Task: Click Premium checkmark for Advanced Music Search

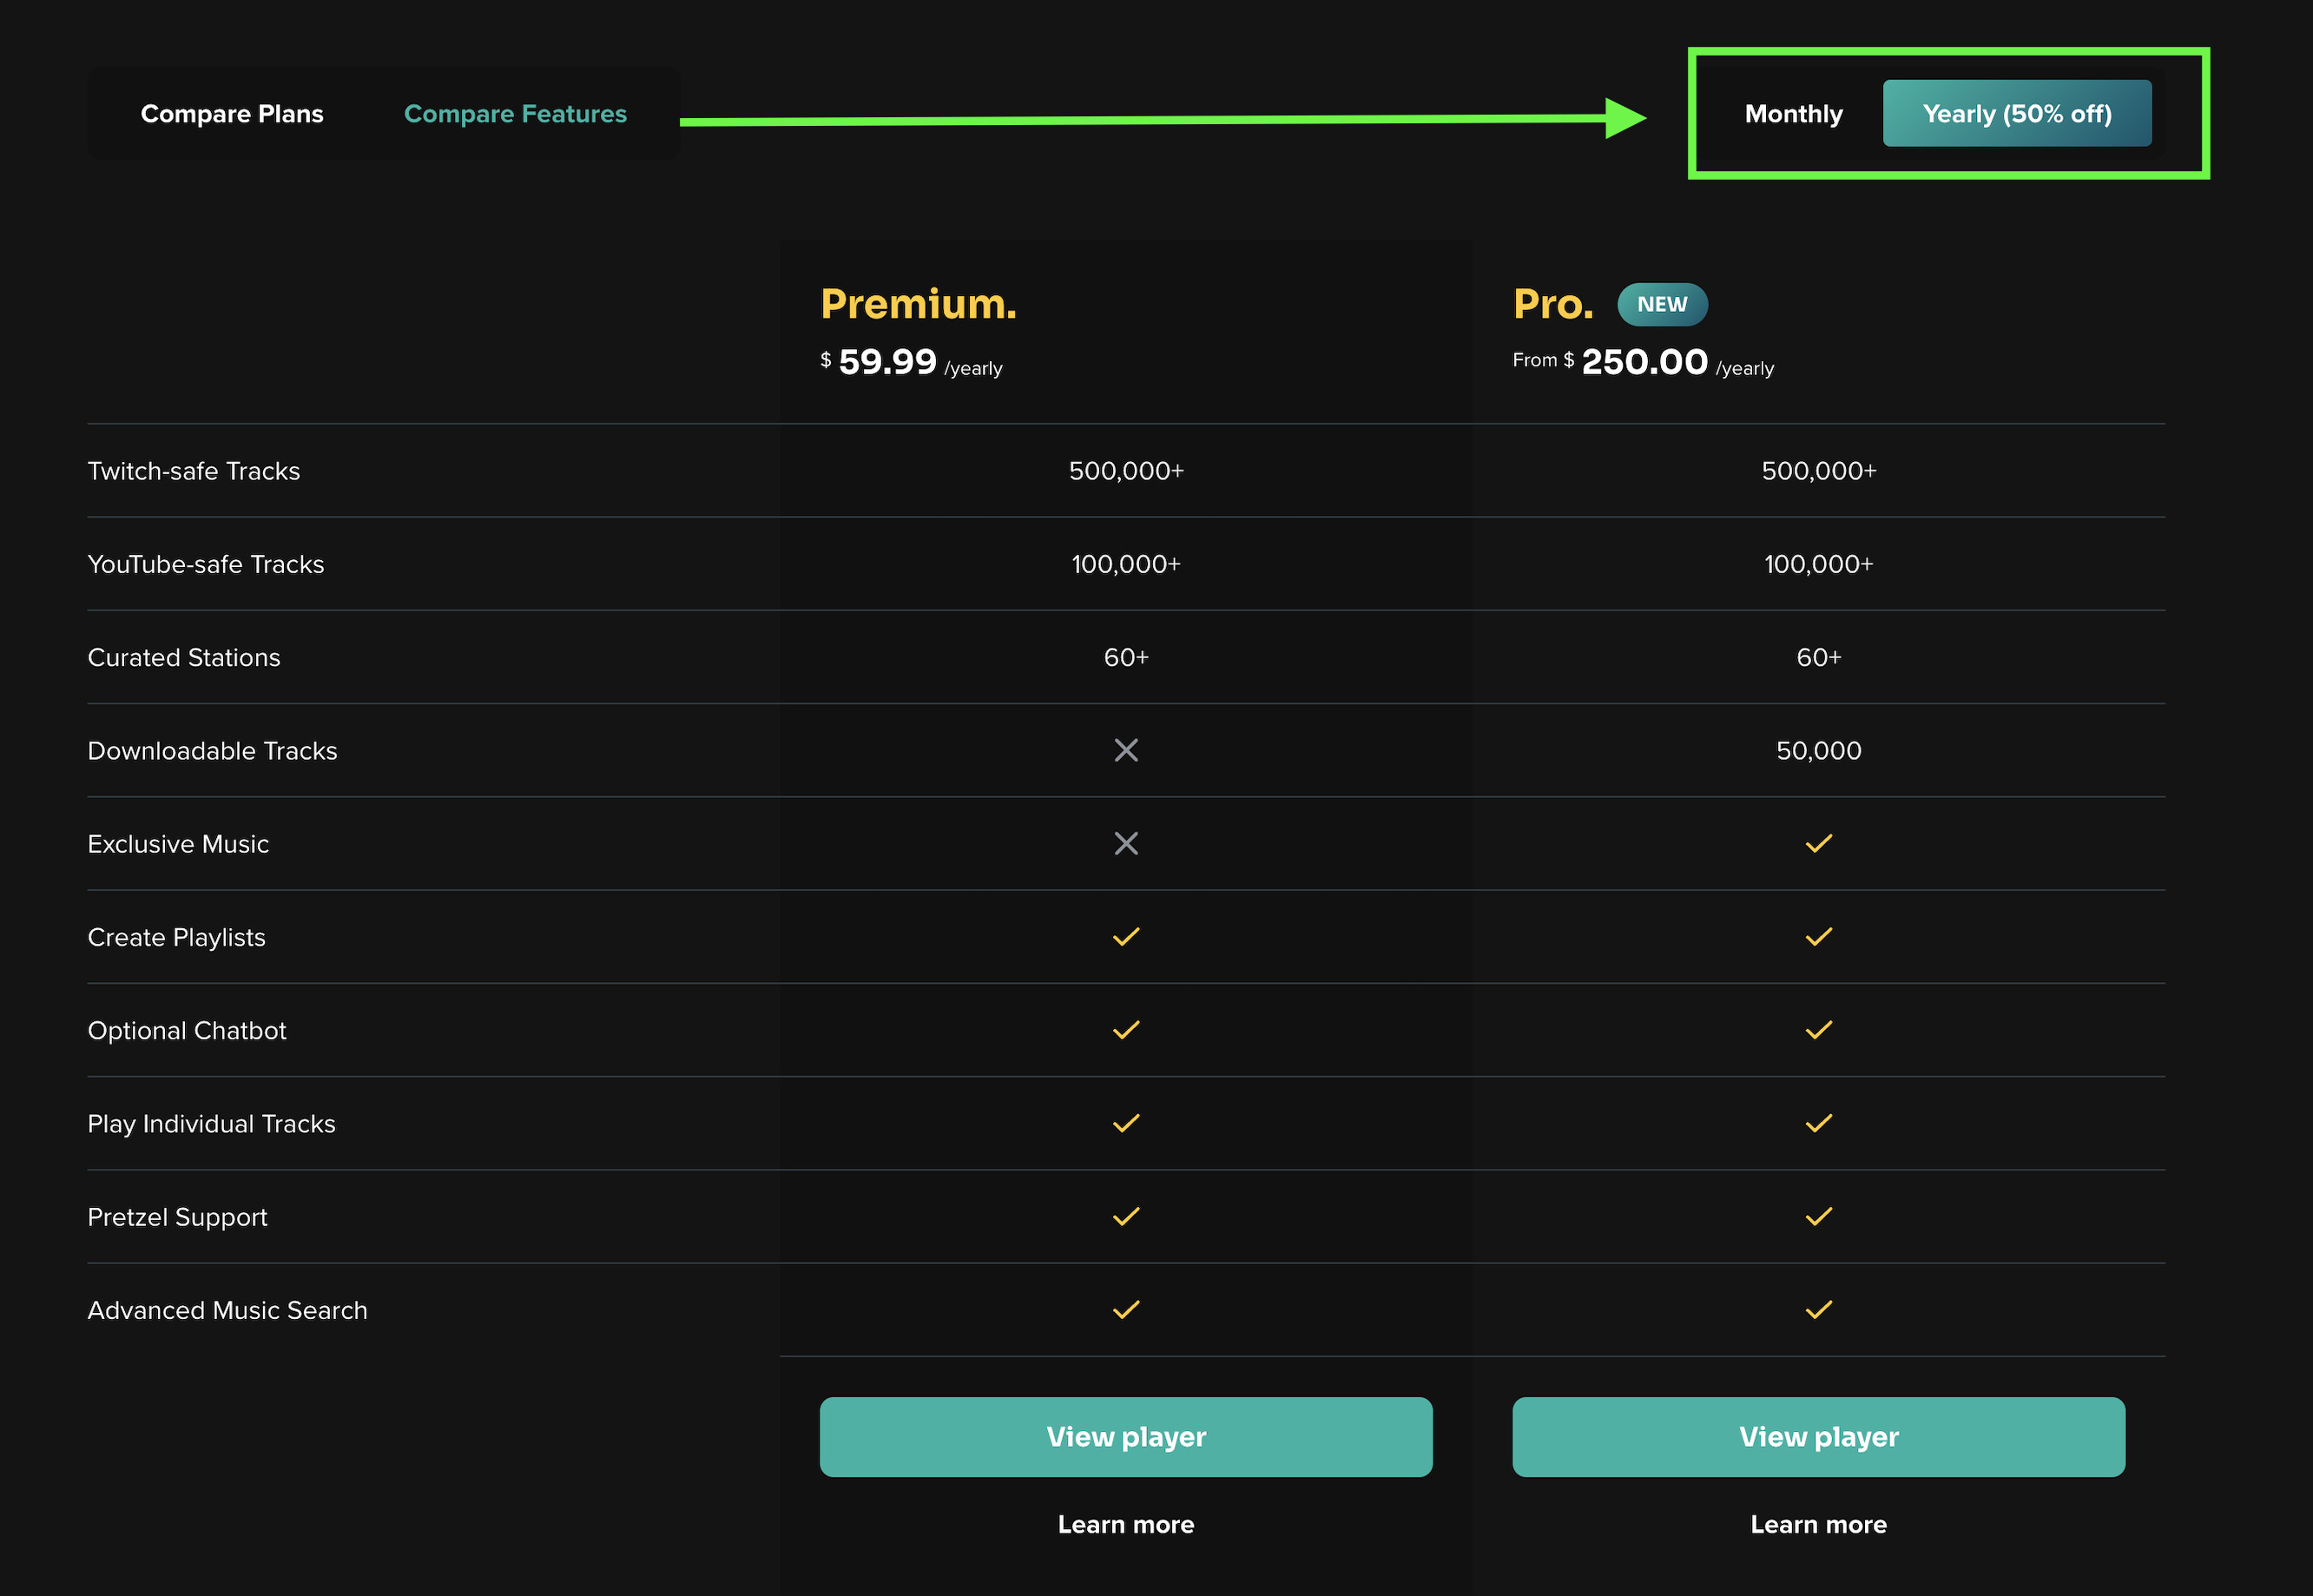Action: click(1126, 1309)
